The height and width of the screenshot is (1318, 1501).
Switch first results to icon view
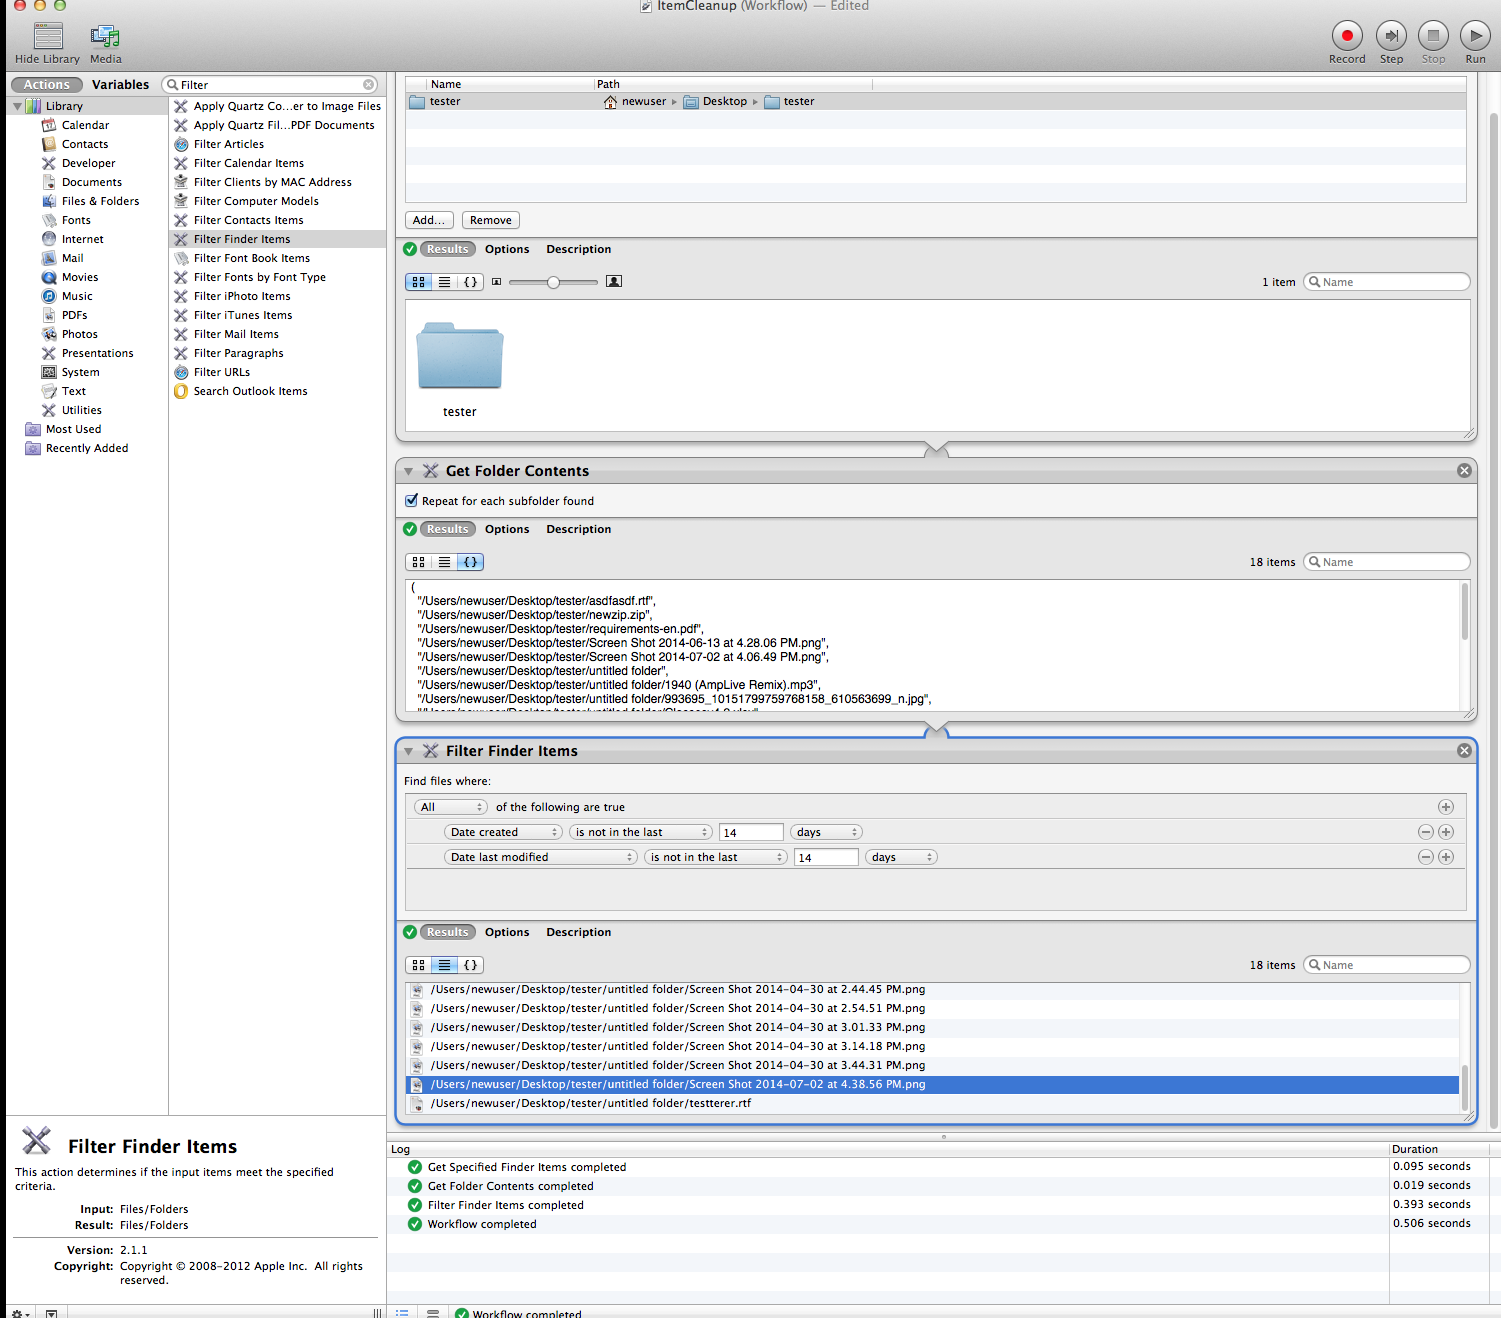coord(418,282)
